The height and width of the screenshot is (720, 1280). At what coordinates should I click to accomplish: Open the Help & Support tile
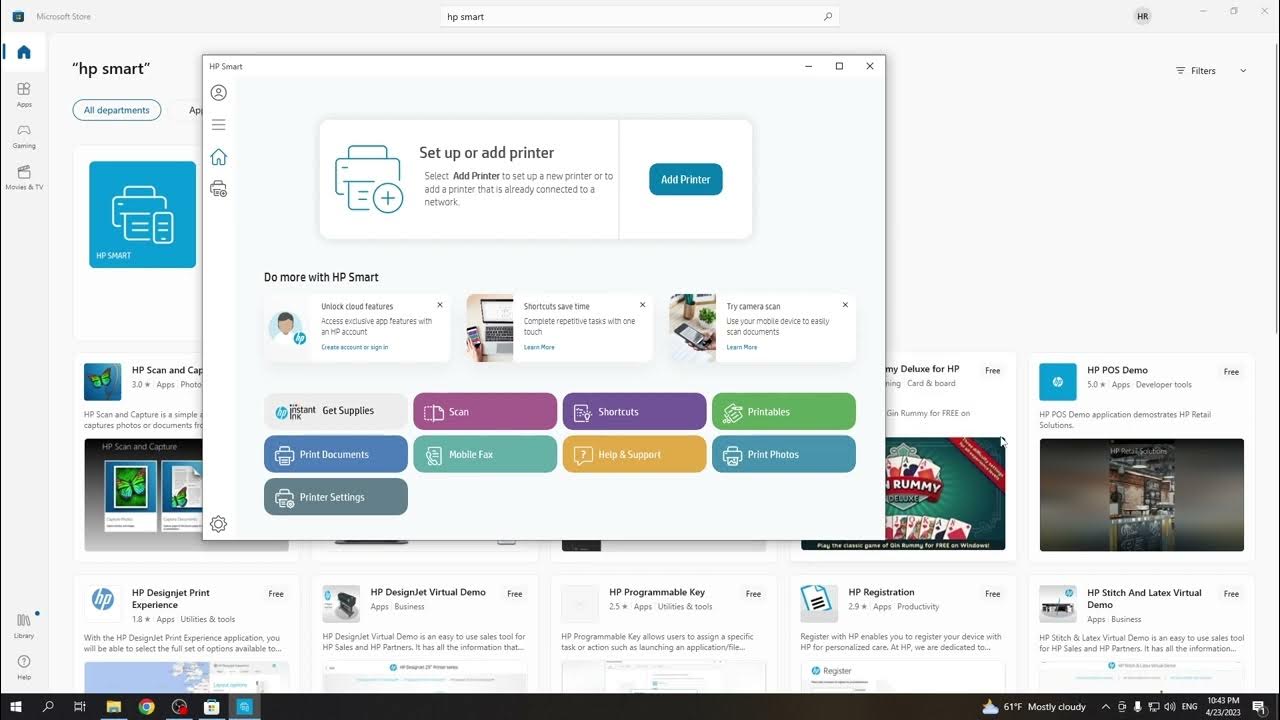(x=635, y=454)
